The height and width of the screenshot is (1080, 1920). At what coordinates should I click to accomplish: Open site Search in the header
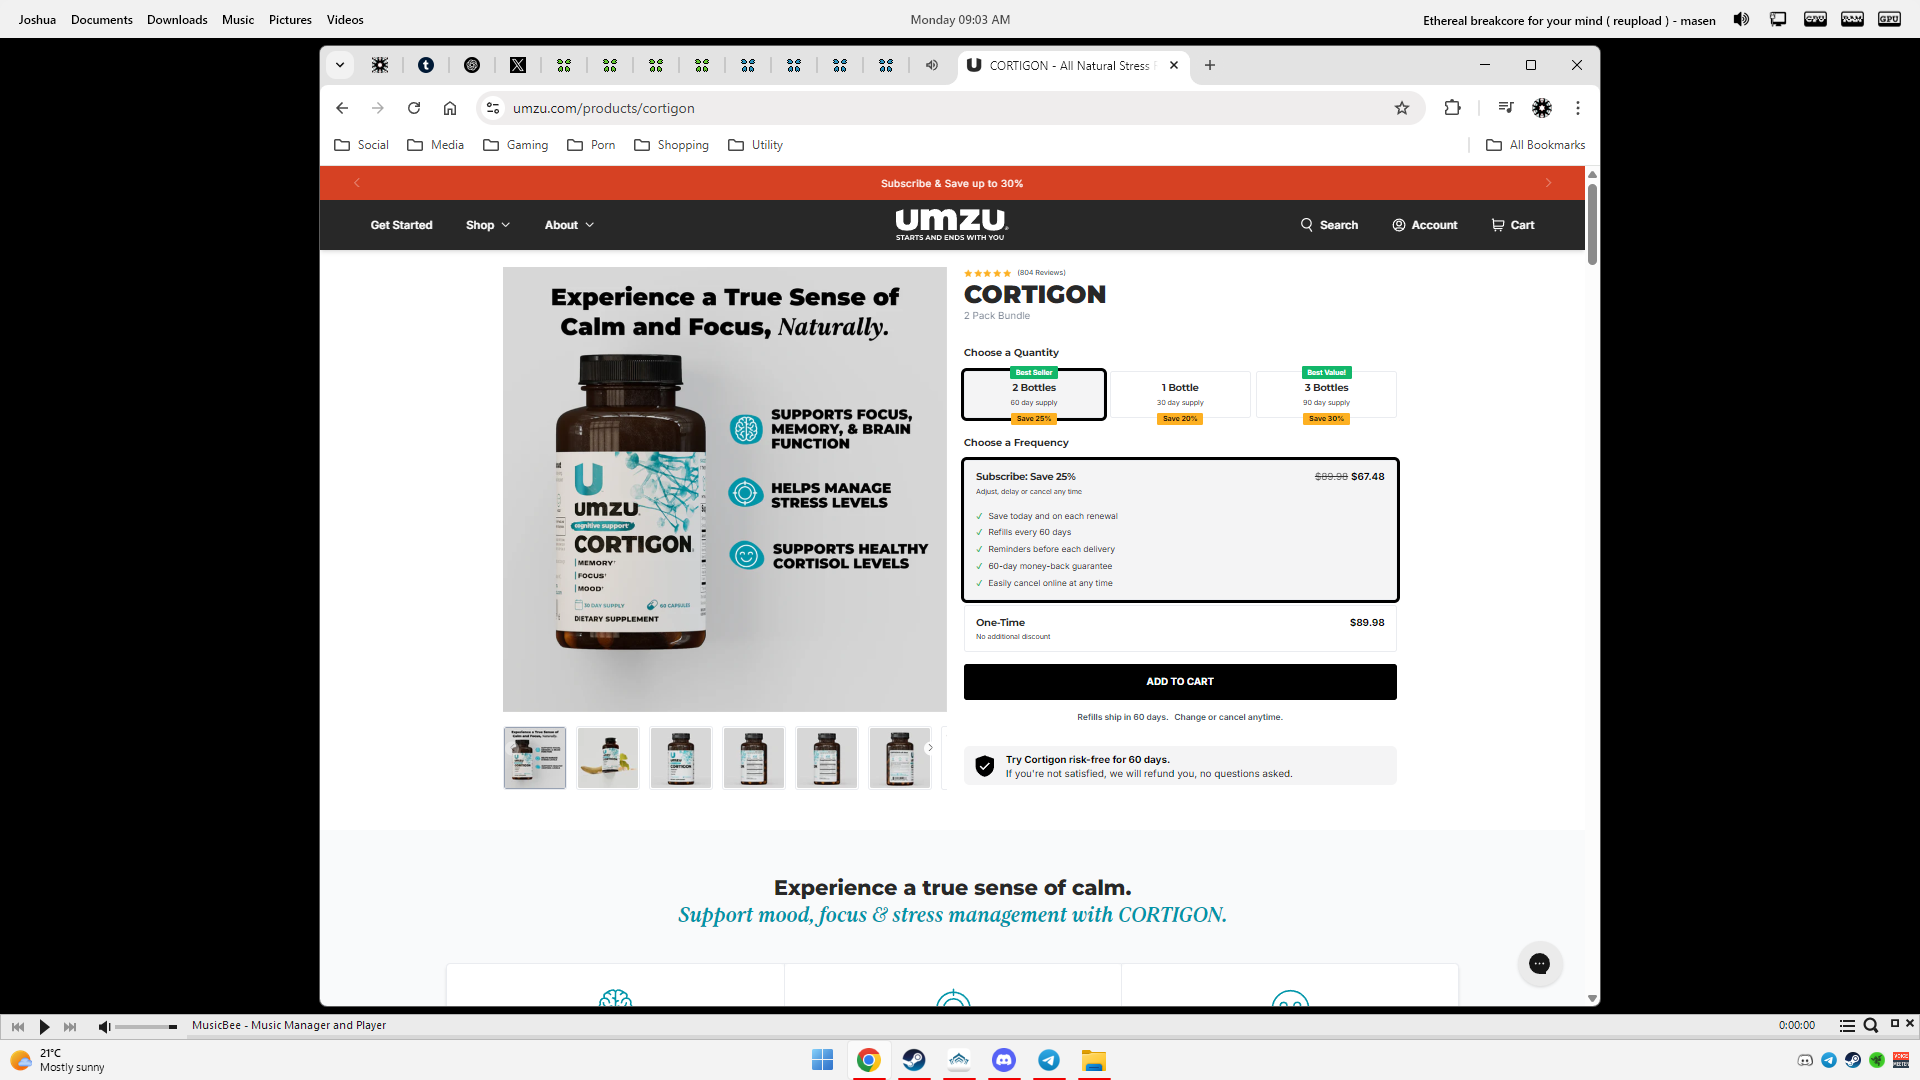coord(1329,225)
